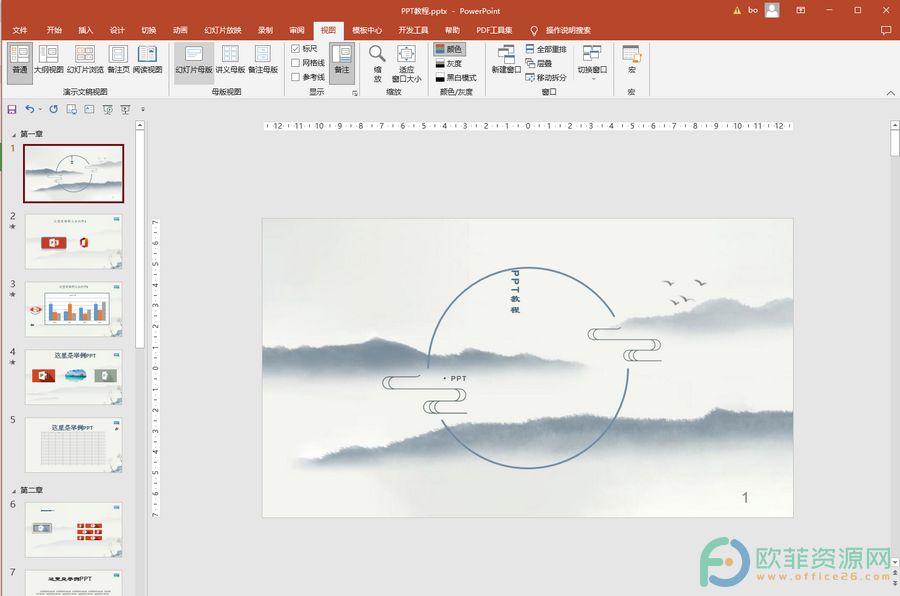Open Slide Sorter (幻灯片浏览)
The width and height of the screenshot is (900, 596).
(x=85, y=60)
